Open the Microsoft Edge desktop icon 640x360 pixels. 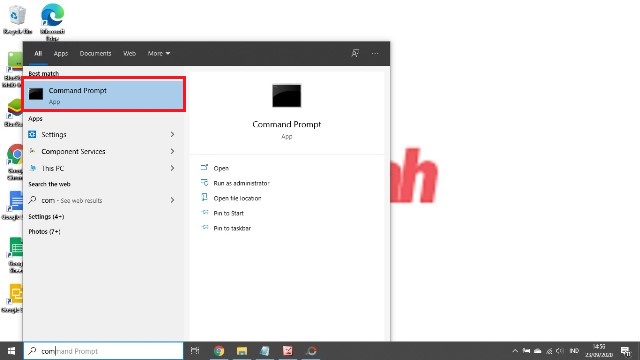[x=52, y=22]
